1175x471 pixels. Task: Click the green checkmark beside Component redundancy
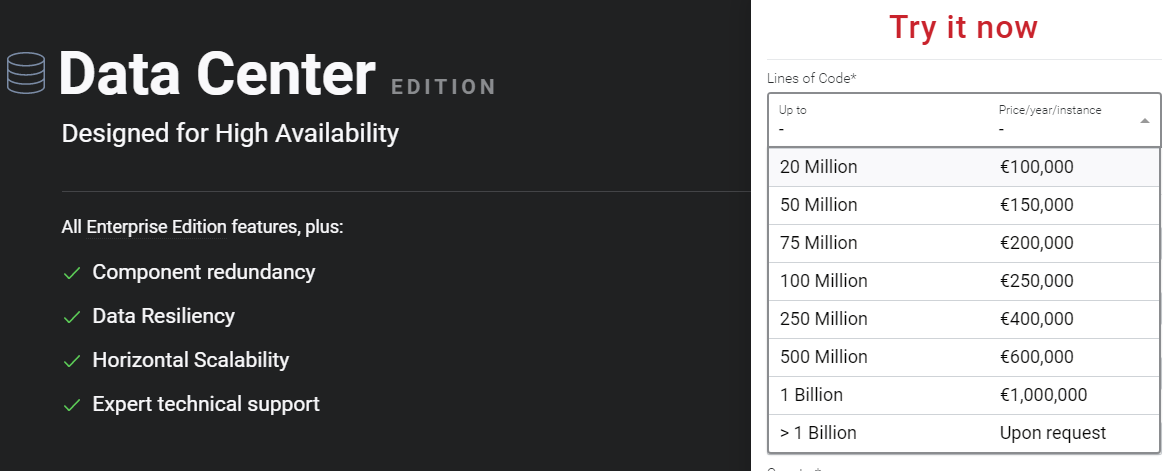coord(71,273)
